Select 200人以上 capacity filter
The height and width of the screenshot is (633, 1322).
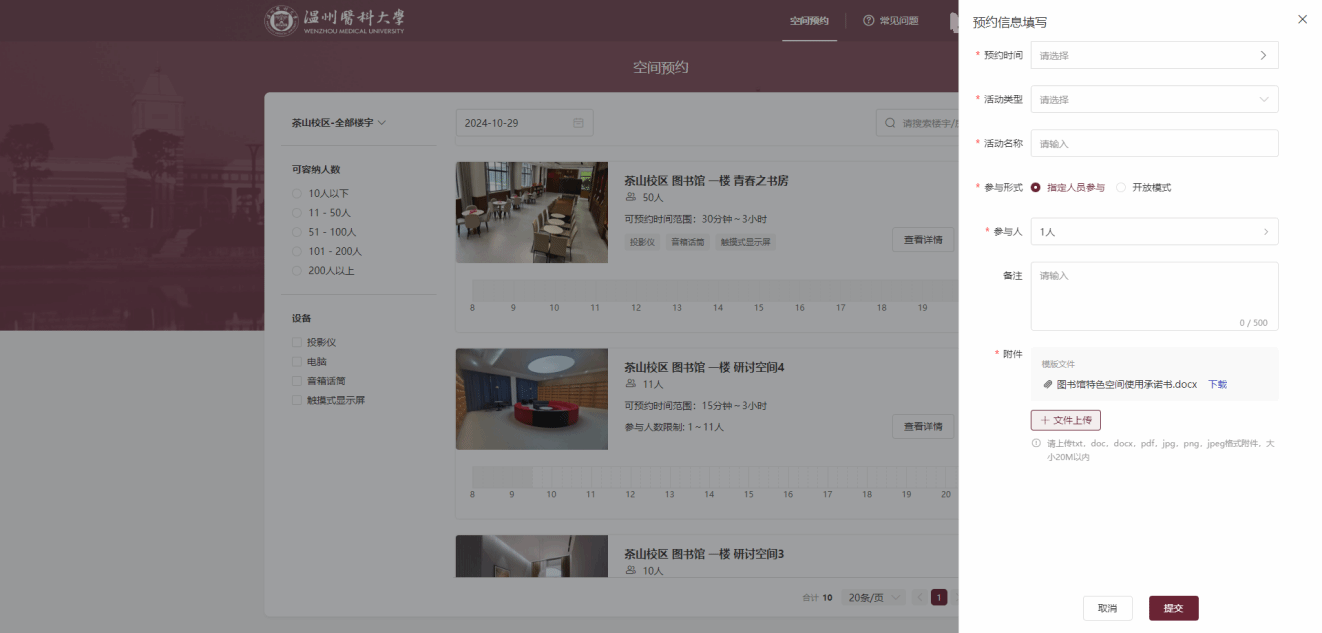pyautogui.click(x=322, y=271)
